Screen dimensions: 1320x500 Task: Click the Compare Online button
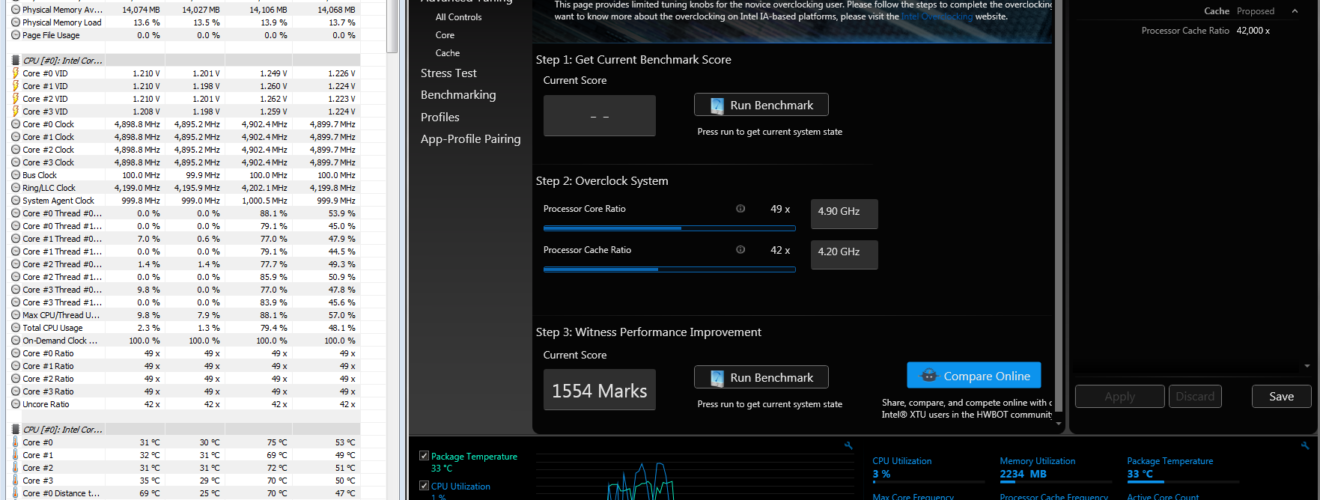coord(974,376)
